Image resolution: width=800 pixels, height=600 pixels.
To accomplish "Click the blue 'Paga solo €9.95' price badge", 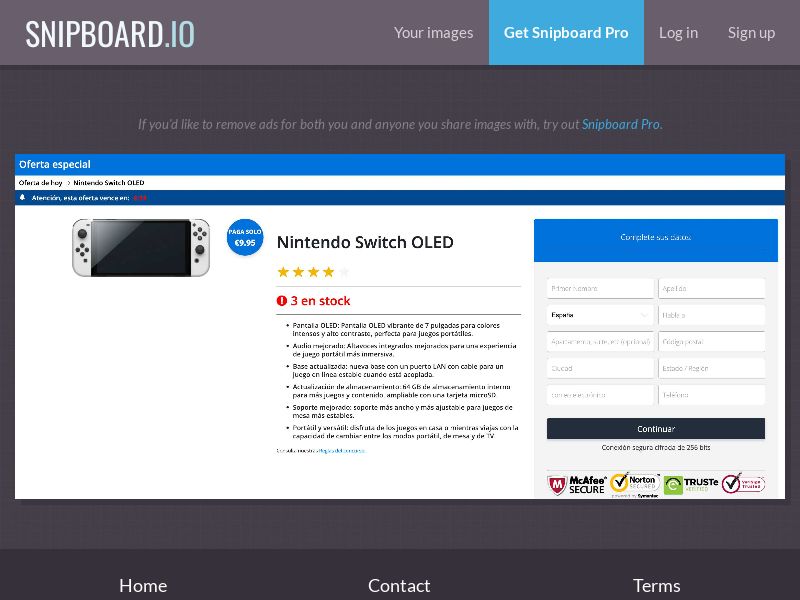I will (x=245, y=237).
